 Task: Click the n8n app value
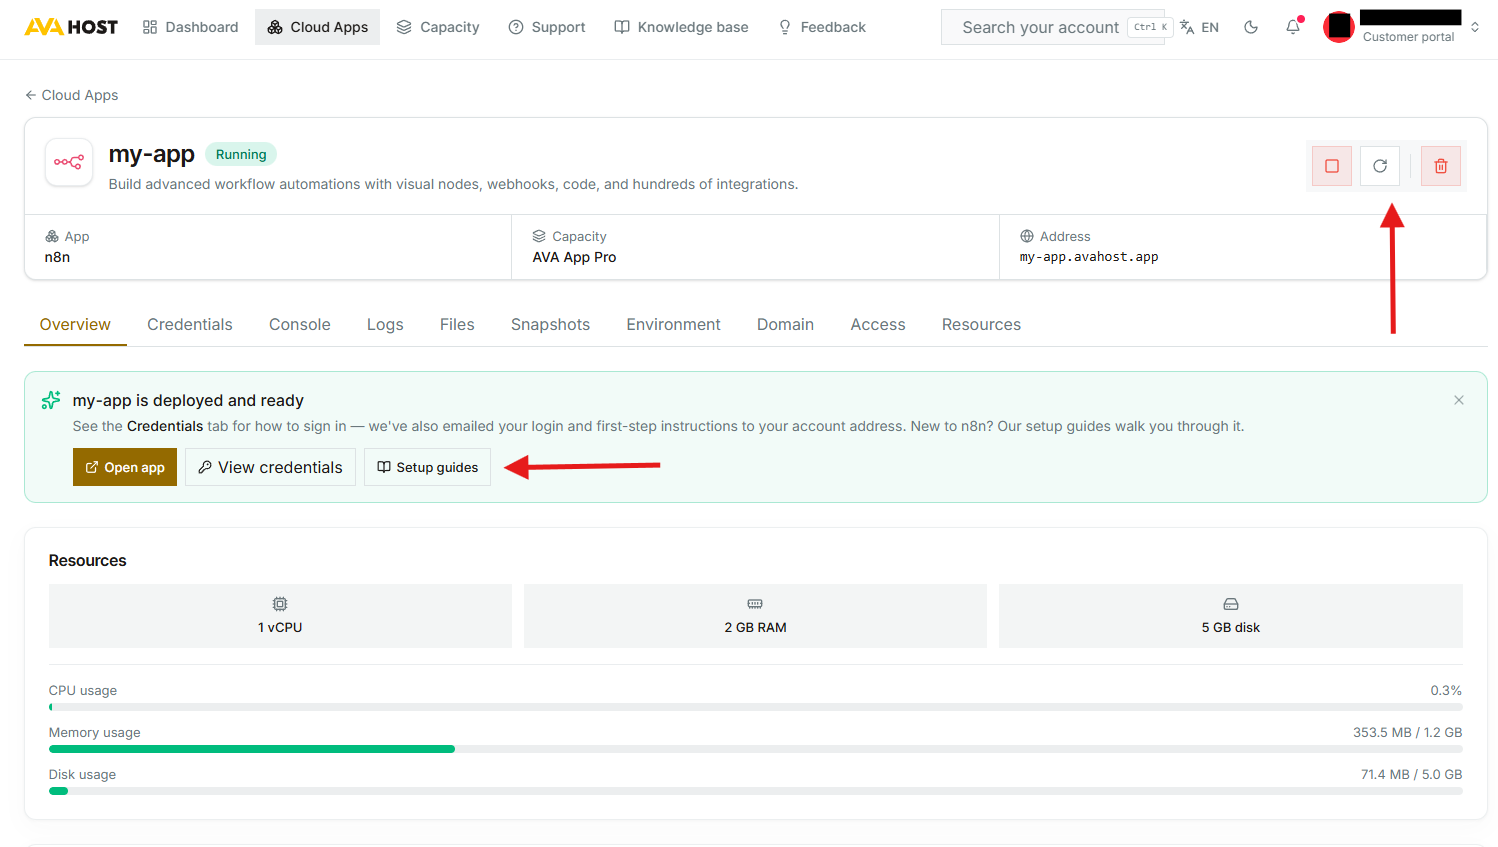pos(57,257)
